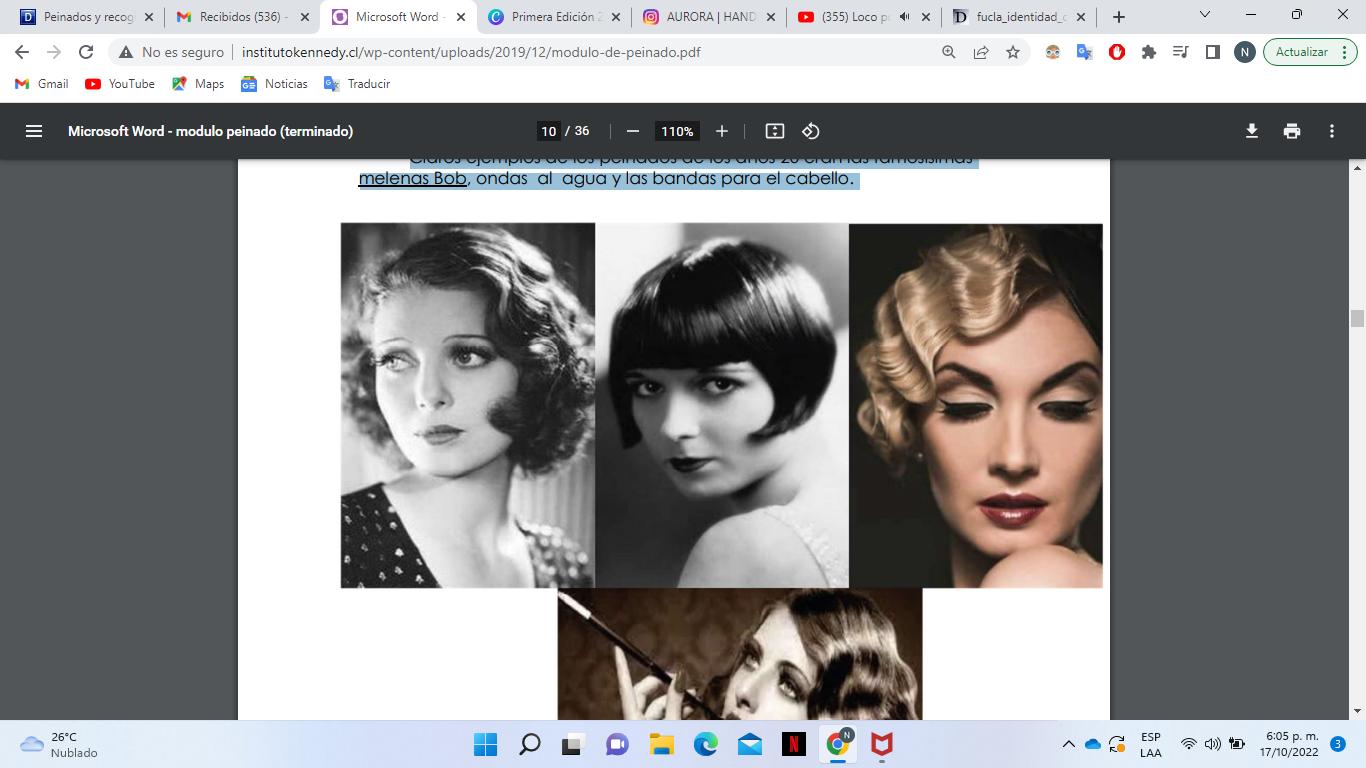Switch to the fucla_identidad tab
The image size is (1366, 768).
[1019, 17]
